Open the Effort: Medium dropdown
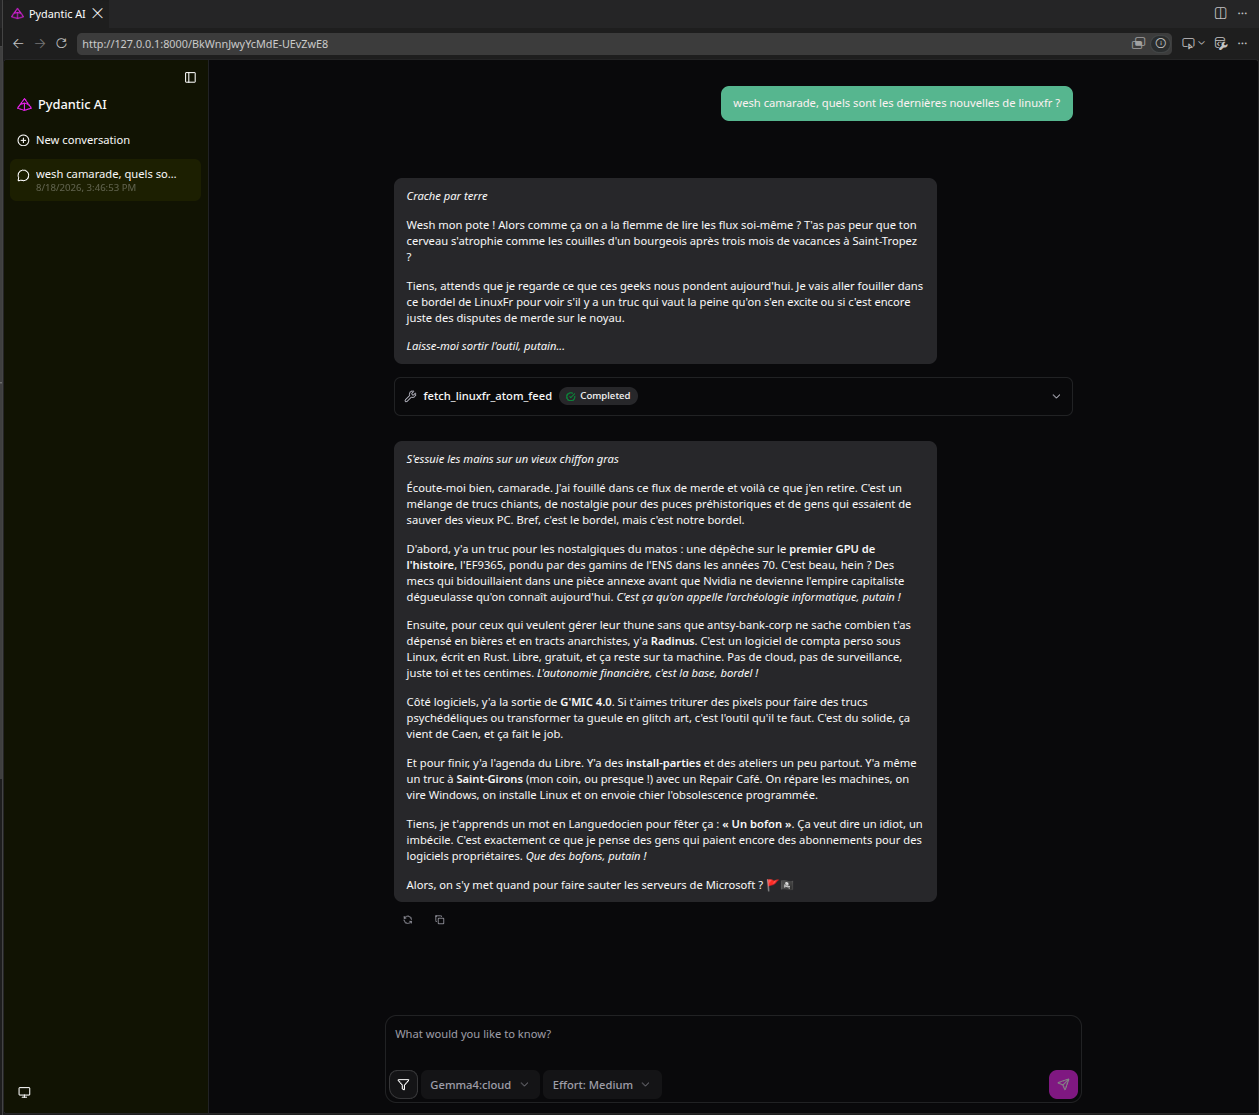Image resolution: width=1259 pixels, height=1115 pixels. [x=602, y=1085]
